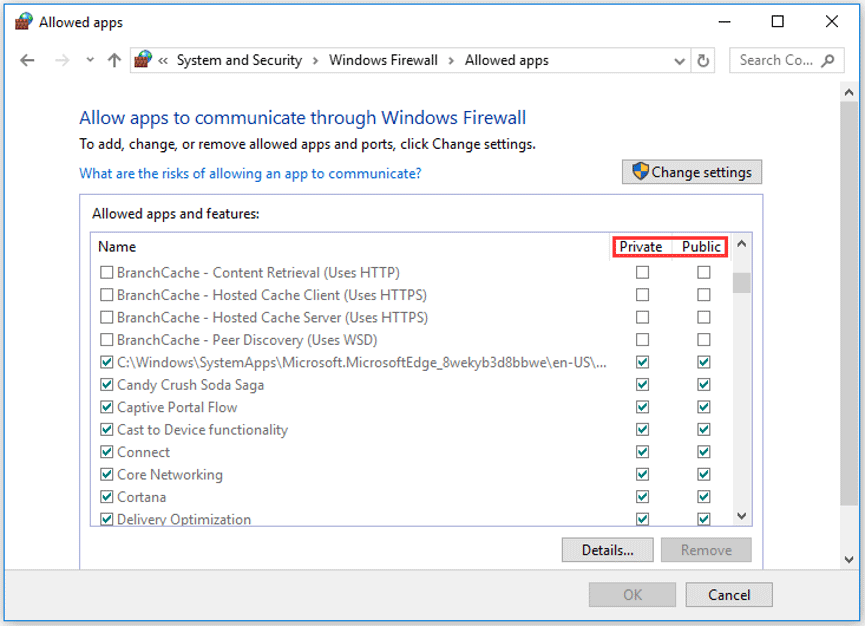The height and width of the screenshot is (626, 865).
Task: Select System and Security in the breadcrumb
Action: (x=239, y=60)
